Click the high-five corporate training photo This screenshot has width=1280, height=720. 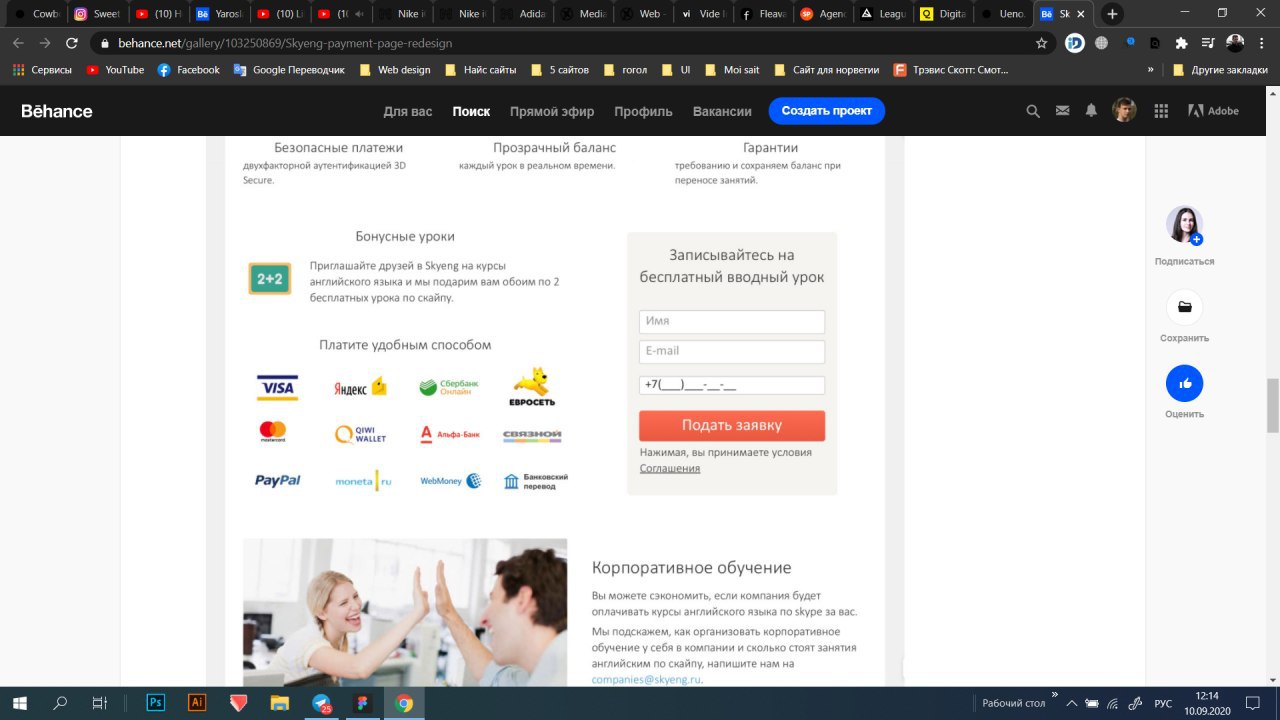tap(405, 612)
